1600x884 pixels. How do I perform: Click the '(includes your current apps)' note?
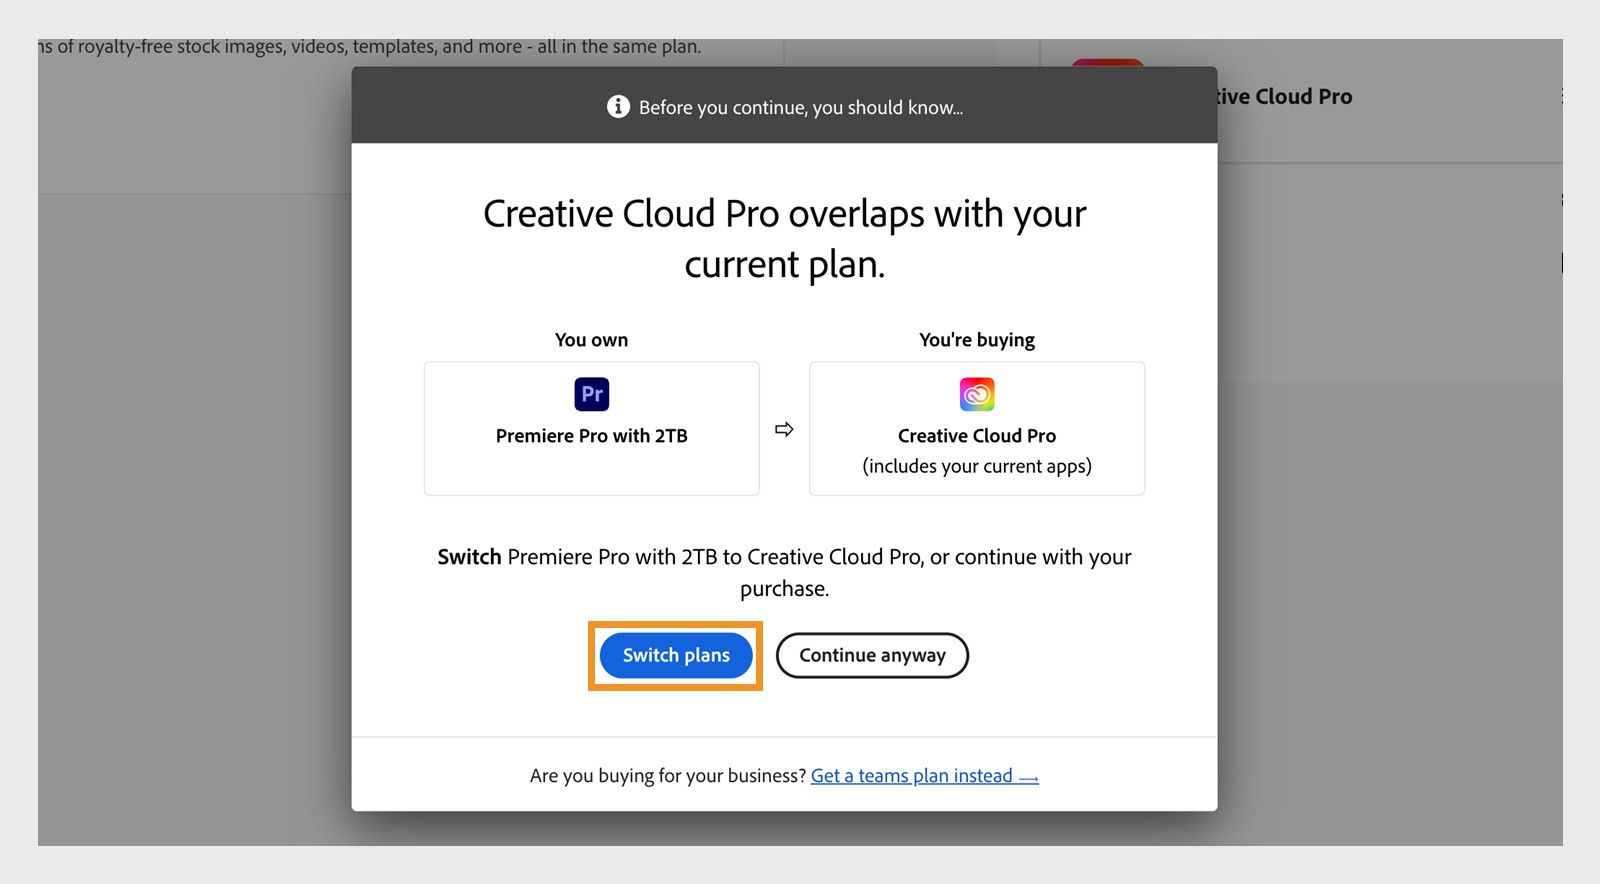[977, 466]
